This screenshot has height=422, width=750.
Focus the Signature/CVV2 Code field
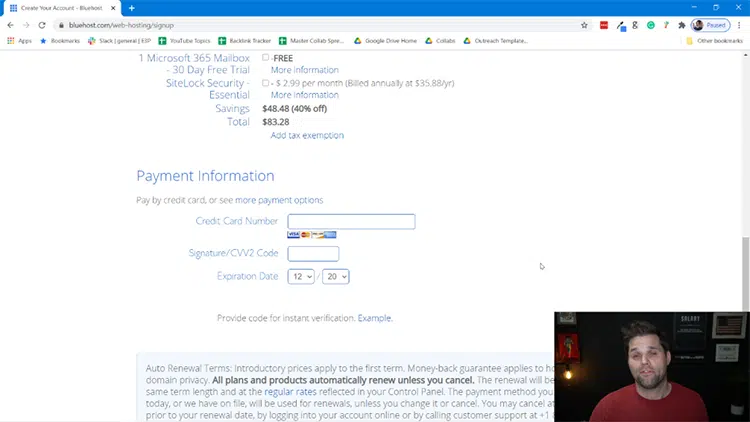pos(313,254)
